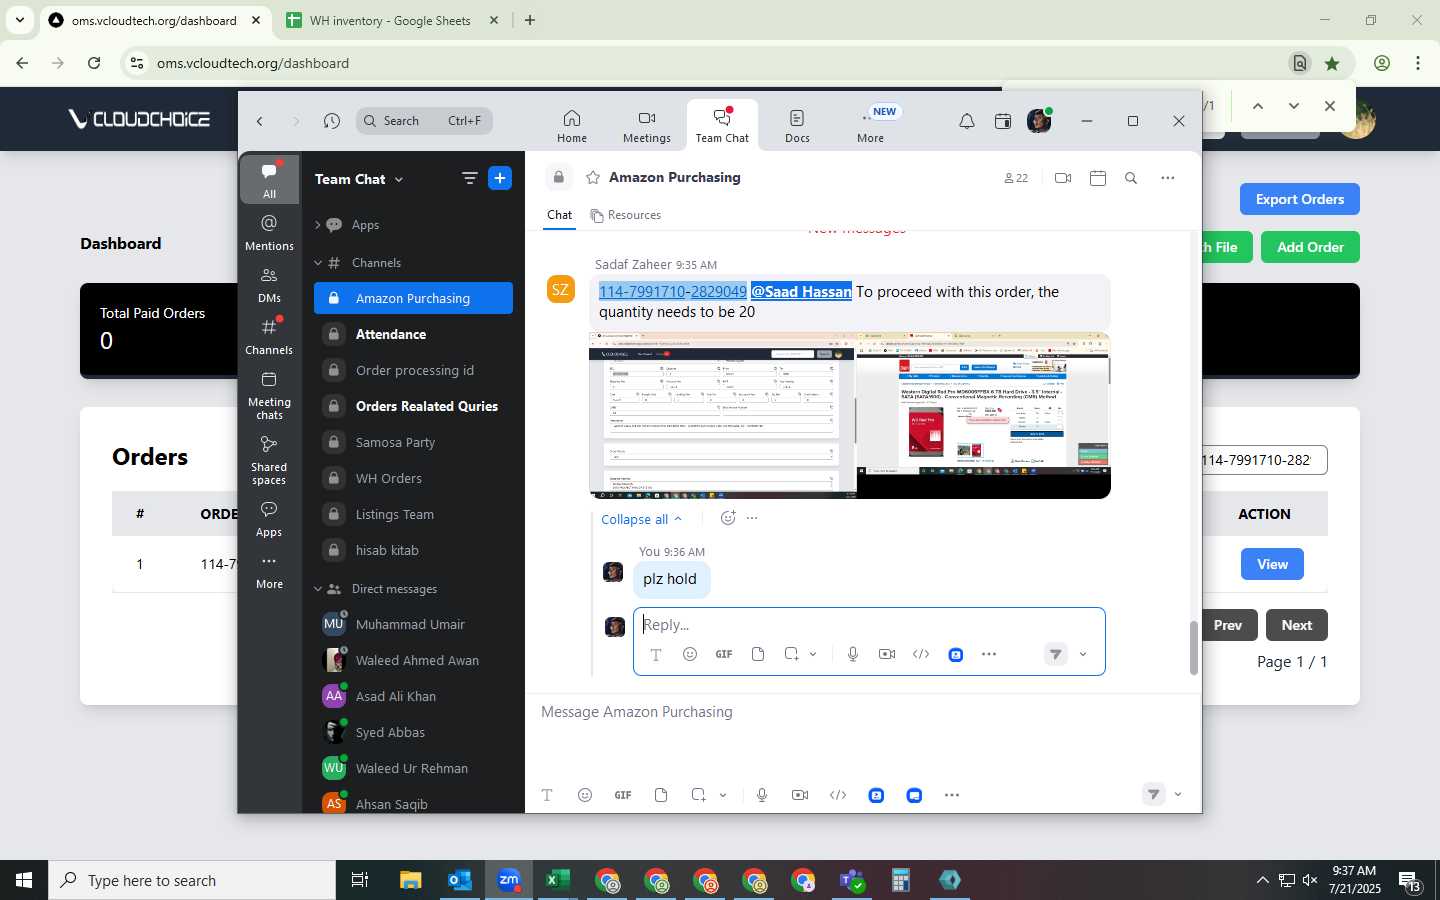1440x900 pixels.
Task: Switch to Resources tab in channel
Action: [x=626, y=215]
